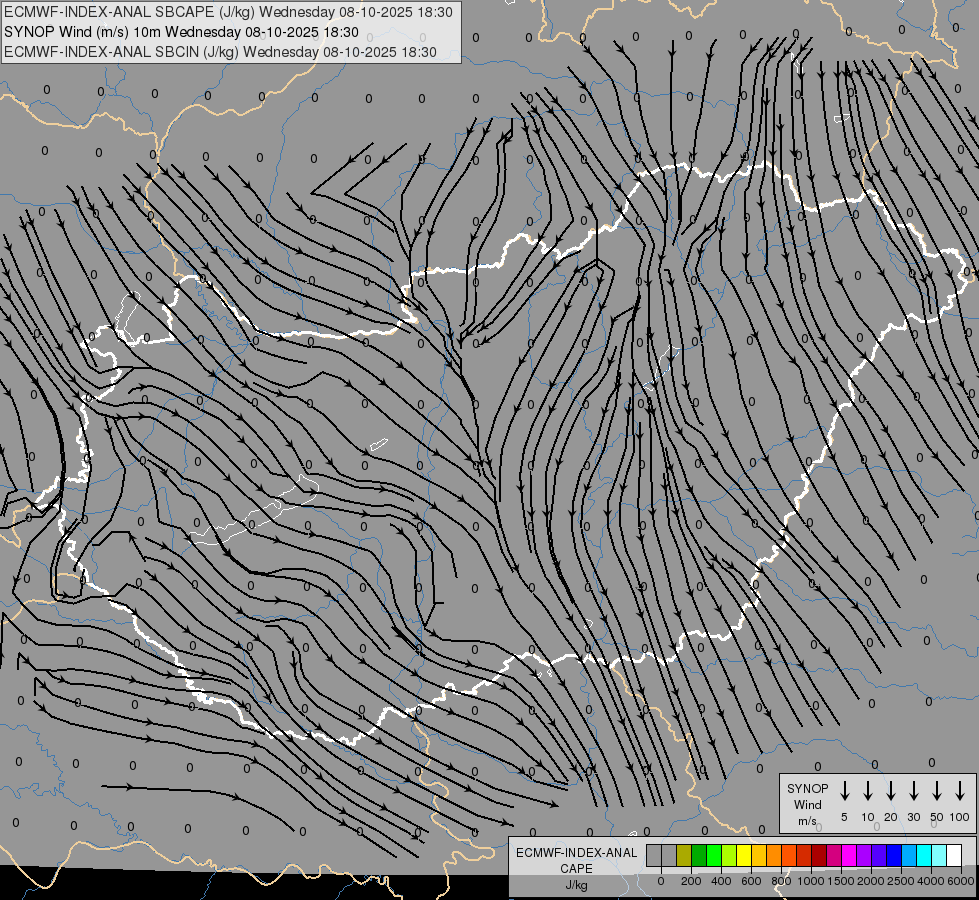This screenshot has width=979, height=900.
Task: Select the olive CAPE colorbar swatch
Action: point(684,855)
